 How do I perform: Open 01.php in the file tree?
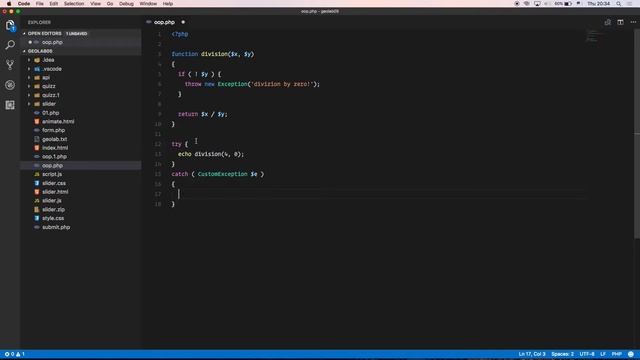tap(51, 113)
